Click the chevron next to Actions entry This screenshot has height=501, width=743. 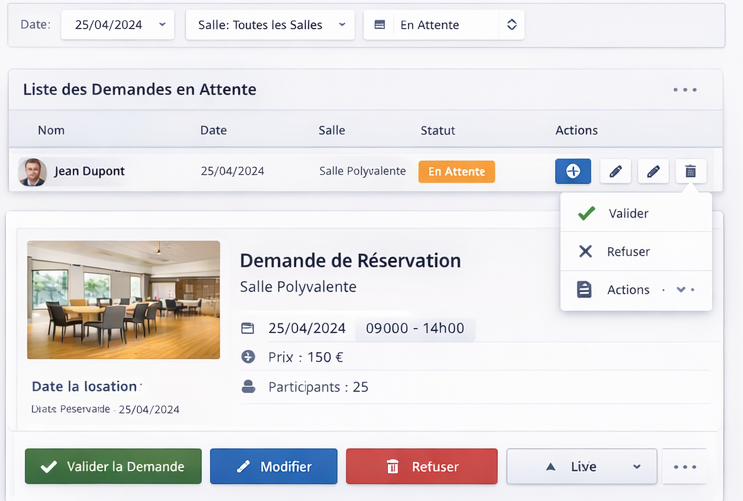tap(681, 290)
